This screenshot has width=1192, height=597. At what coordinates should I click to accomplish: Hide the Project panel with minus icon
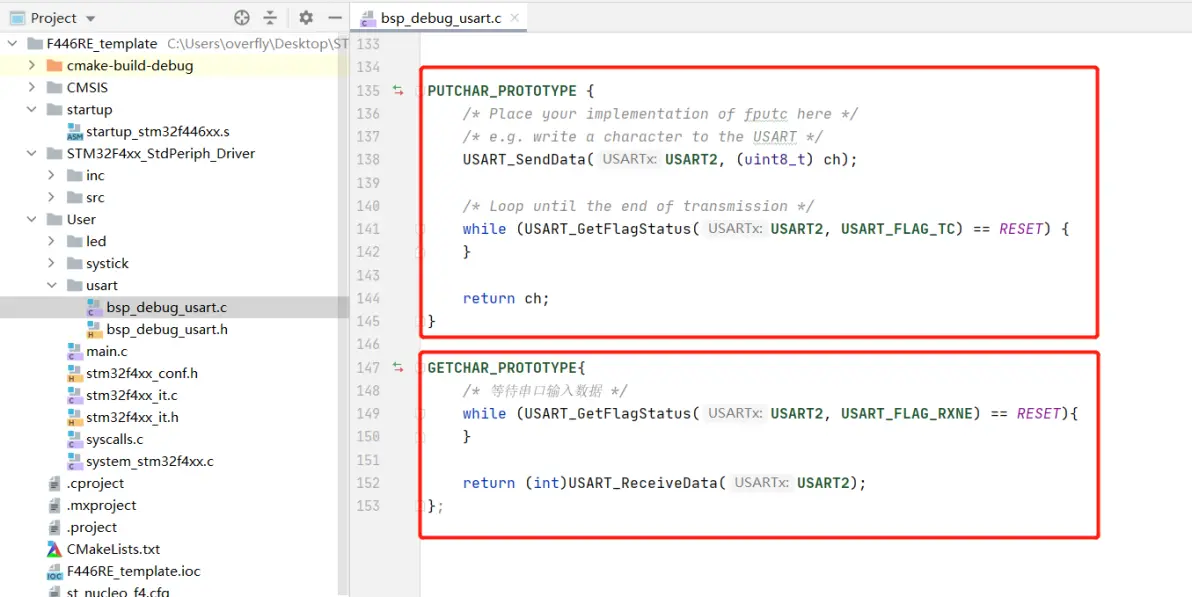[335, 18]
